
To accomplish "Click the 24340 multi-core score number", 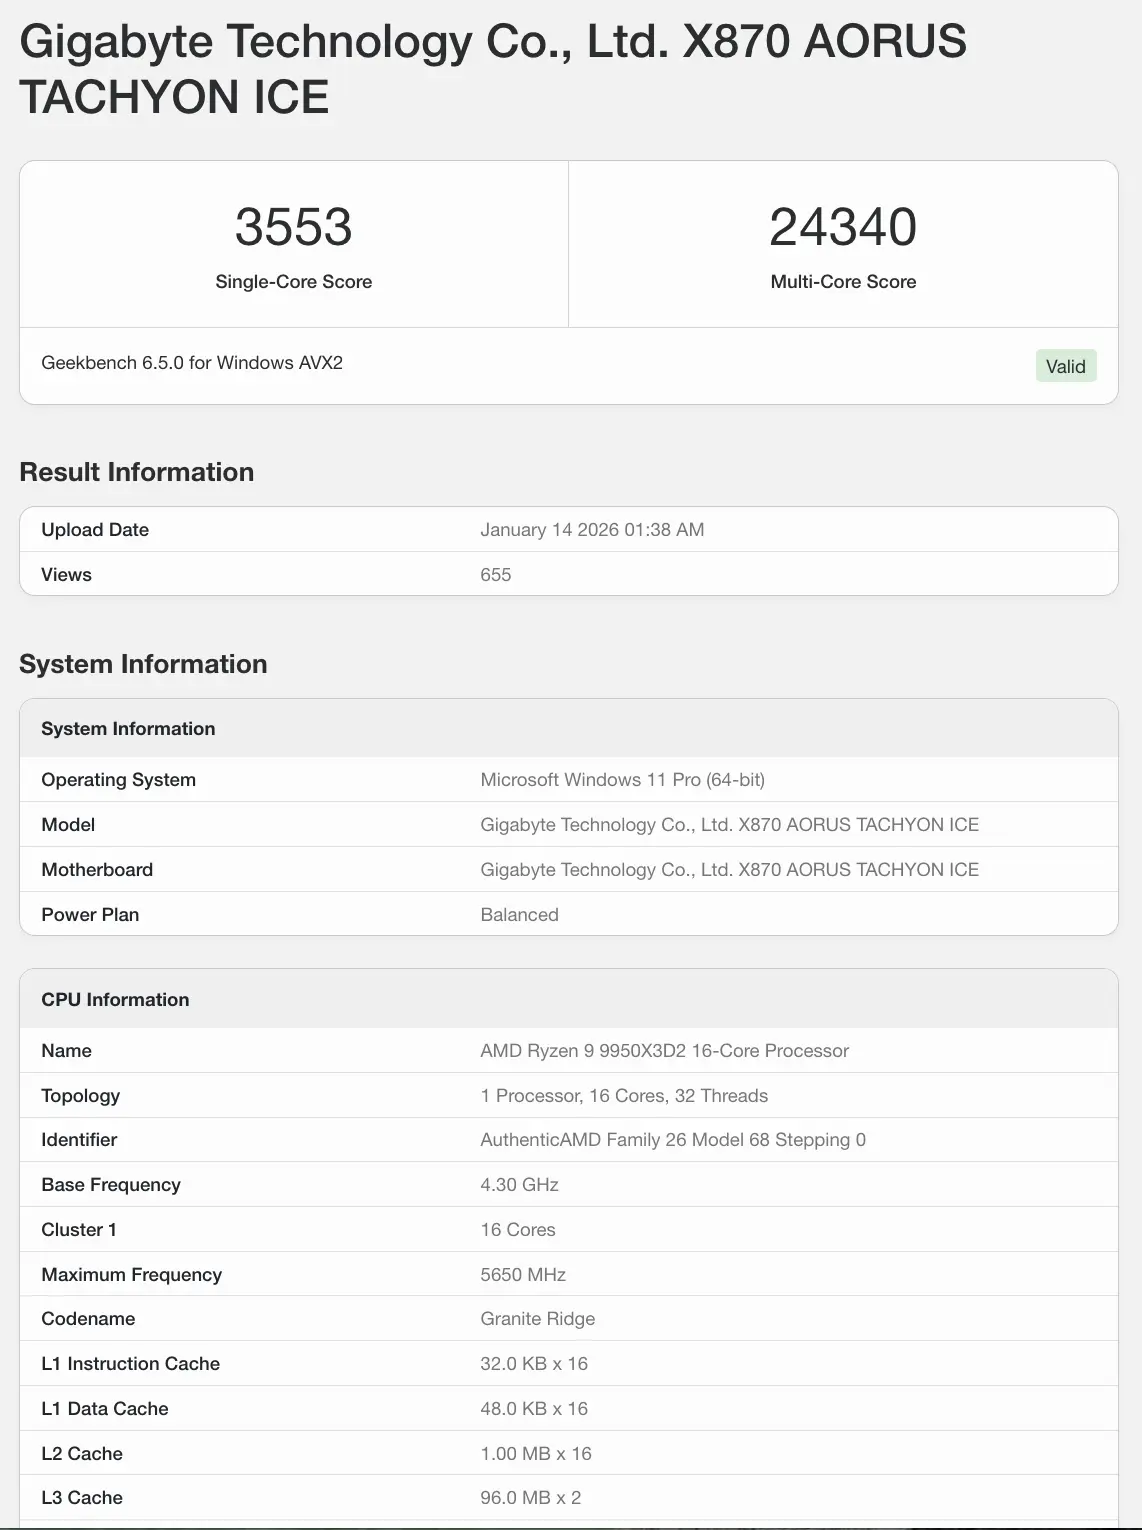I will pyautogui.click(x=842, y=227).
